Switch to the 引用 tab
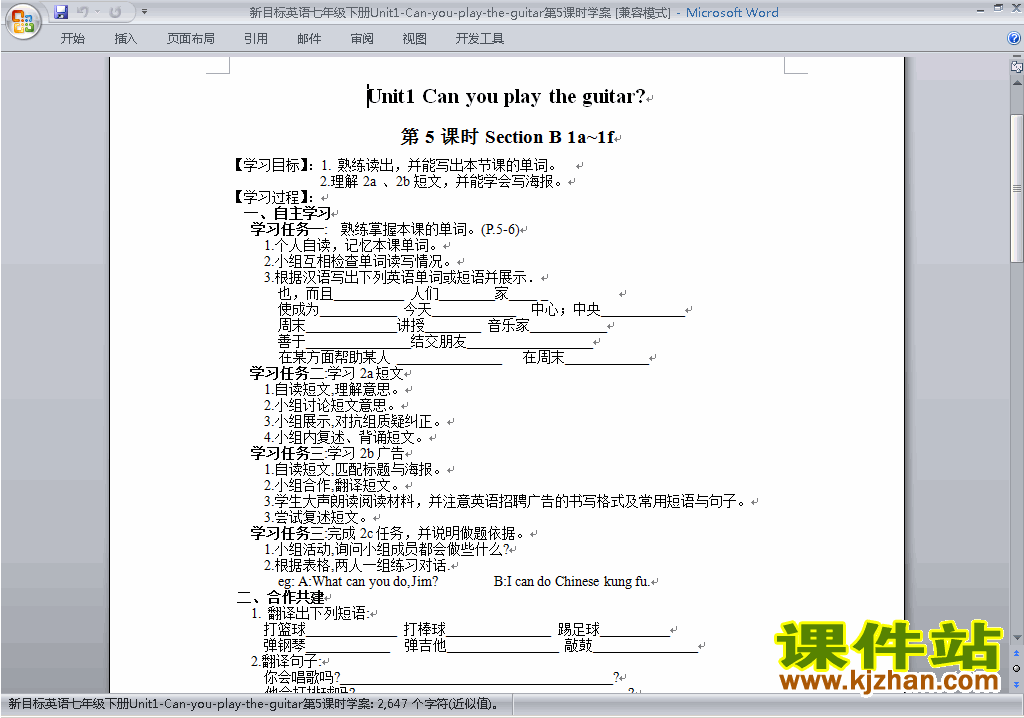Viewport: 1024px width, 718px height. (x=255, y=39)
